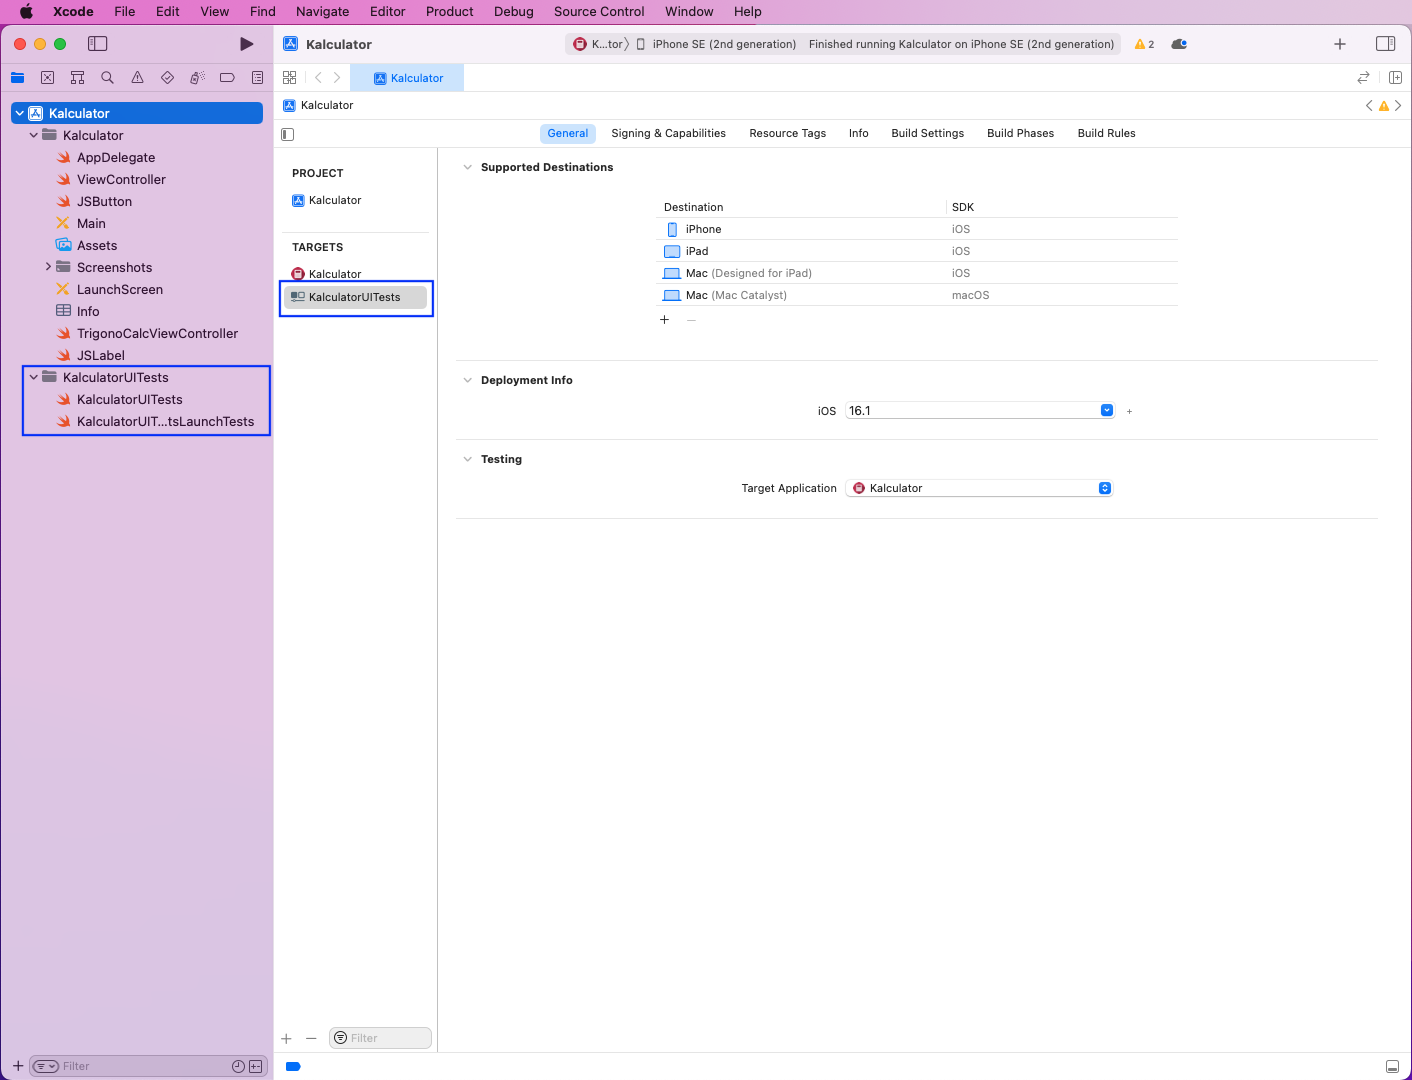Image resolution: width=1412 pixels, height=1080 pixels.
Task: Open the Issue navigator warning icon
Action: pos(137,78)
